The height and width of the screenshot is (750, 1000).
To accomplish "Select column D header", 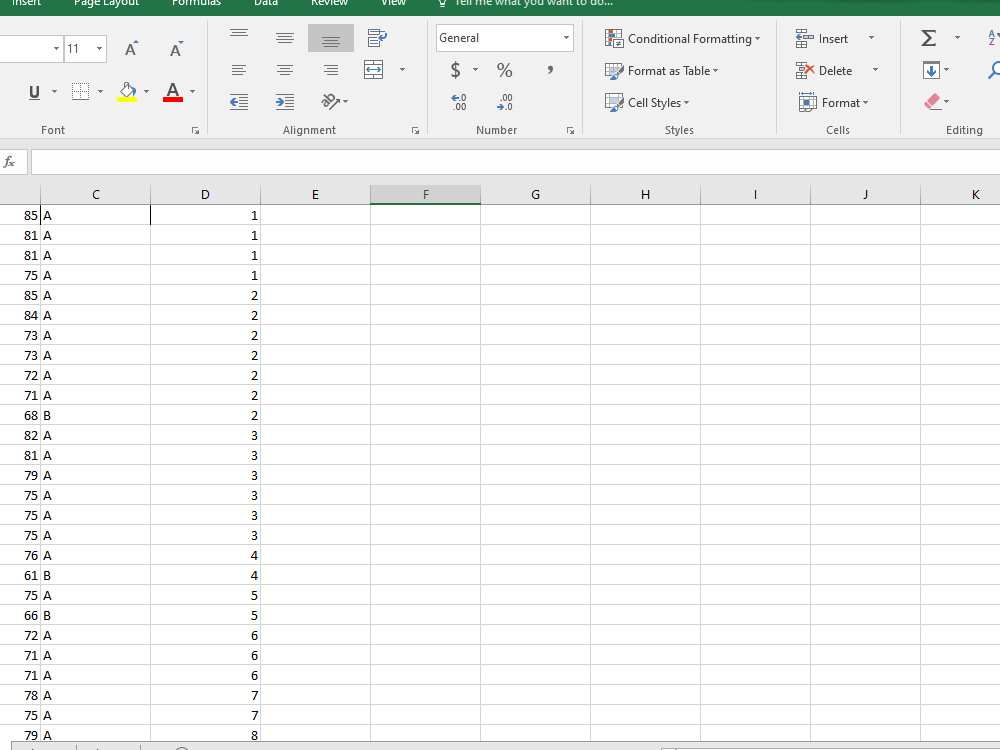I will coord(205,195).
